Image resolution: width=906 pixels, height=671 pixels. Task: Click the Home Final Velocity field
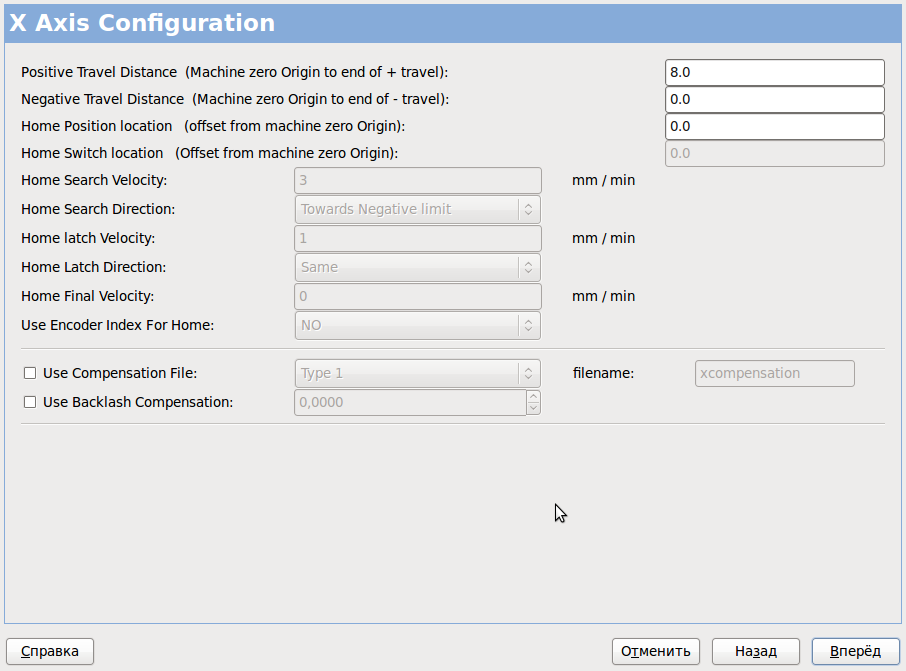pyautogui.click(x=417, y=297)
